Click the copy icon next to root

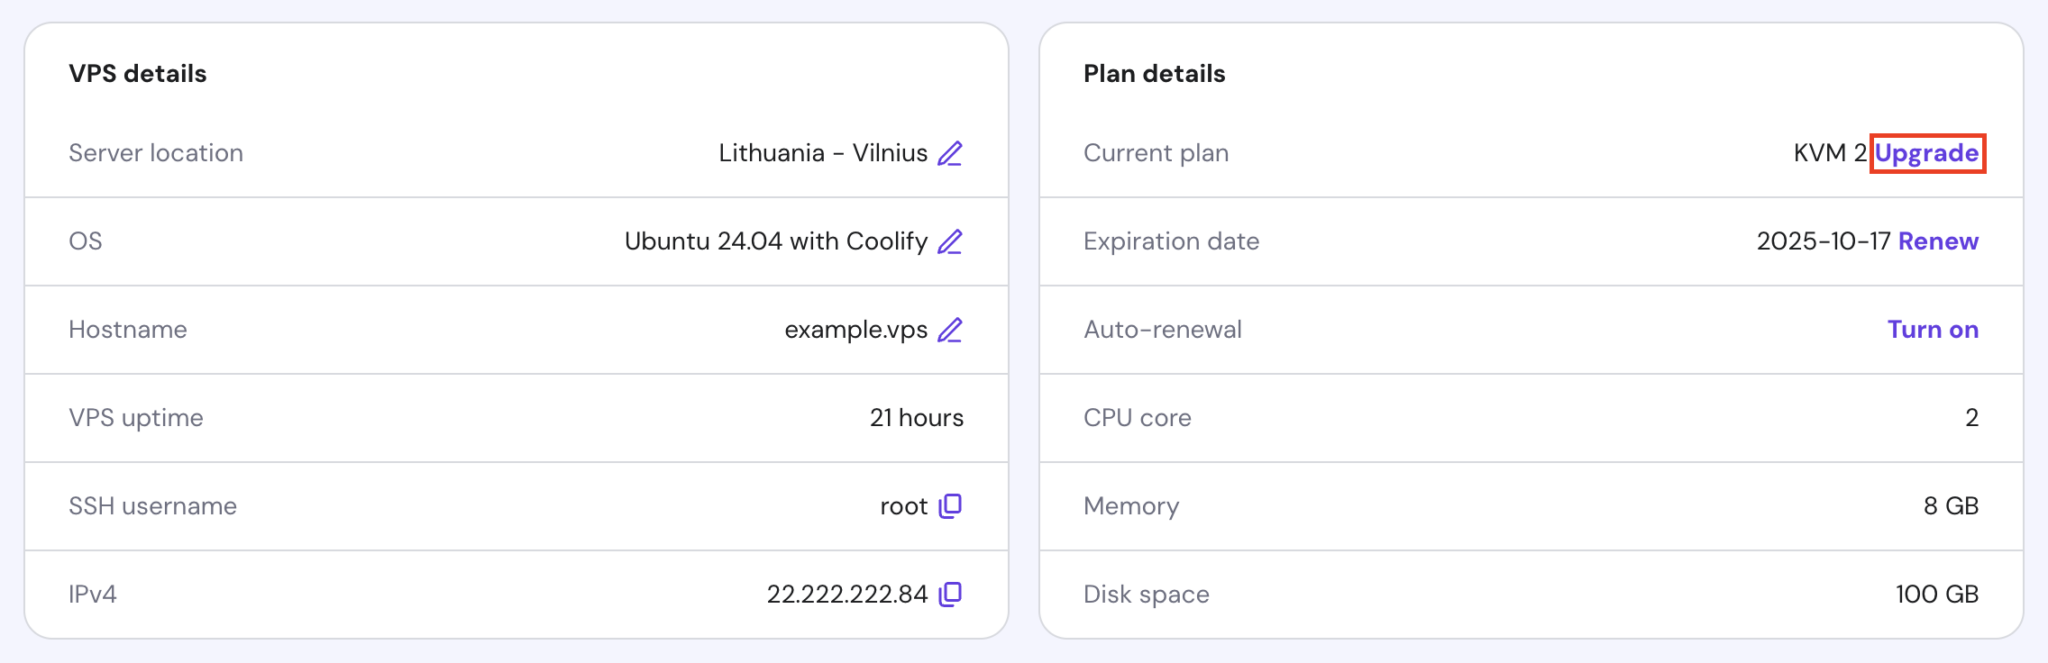[x=952, y=506]
